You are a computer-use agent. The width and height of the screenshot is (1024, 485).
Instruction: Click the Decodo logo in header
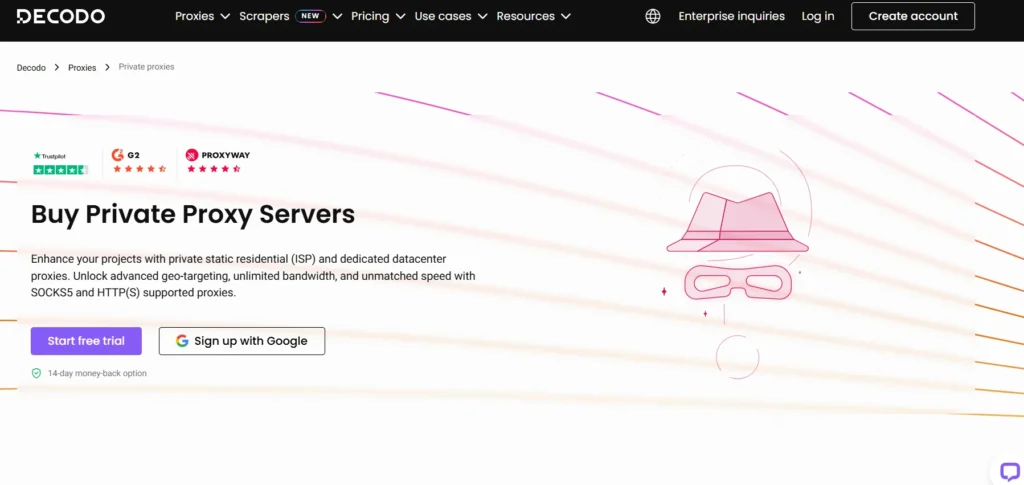coord(60,16)
